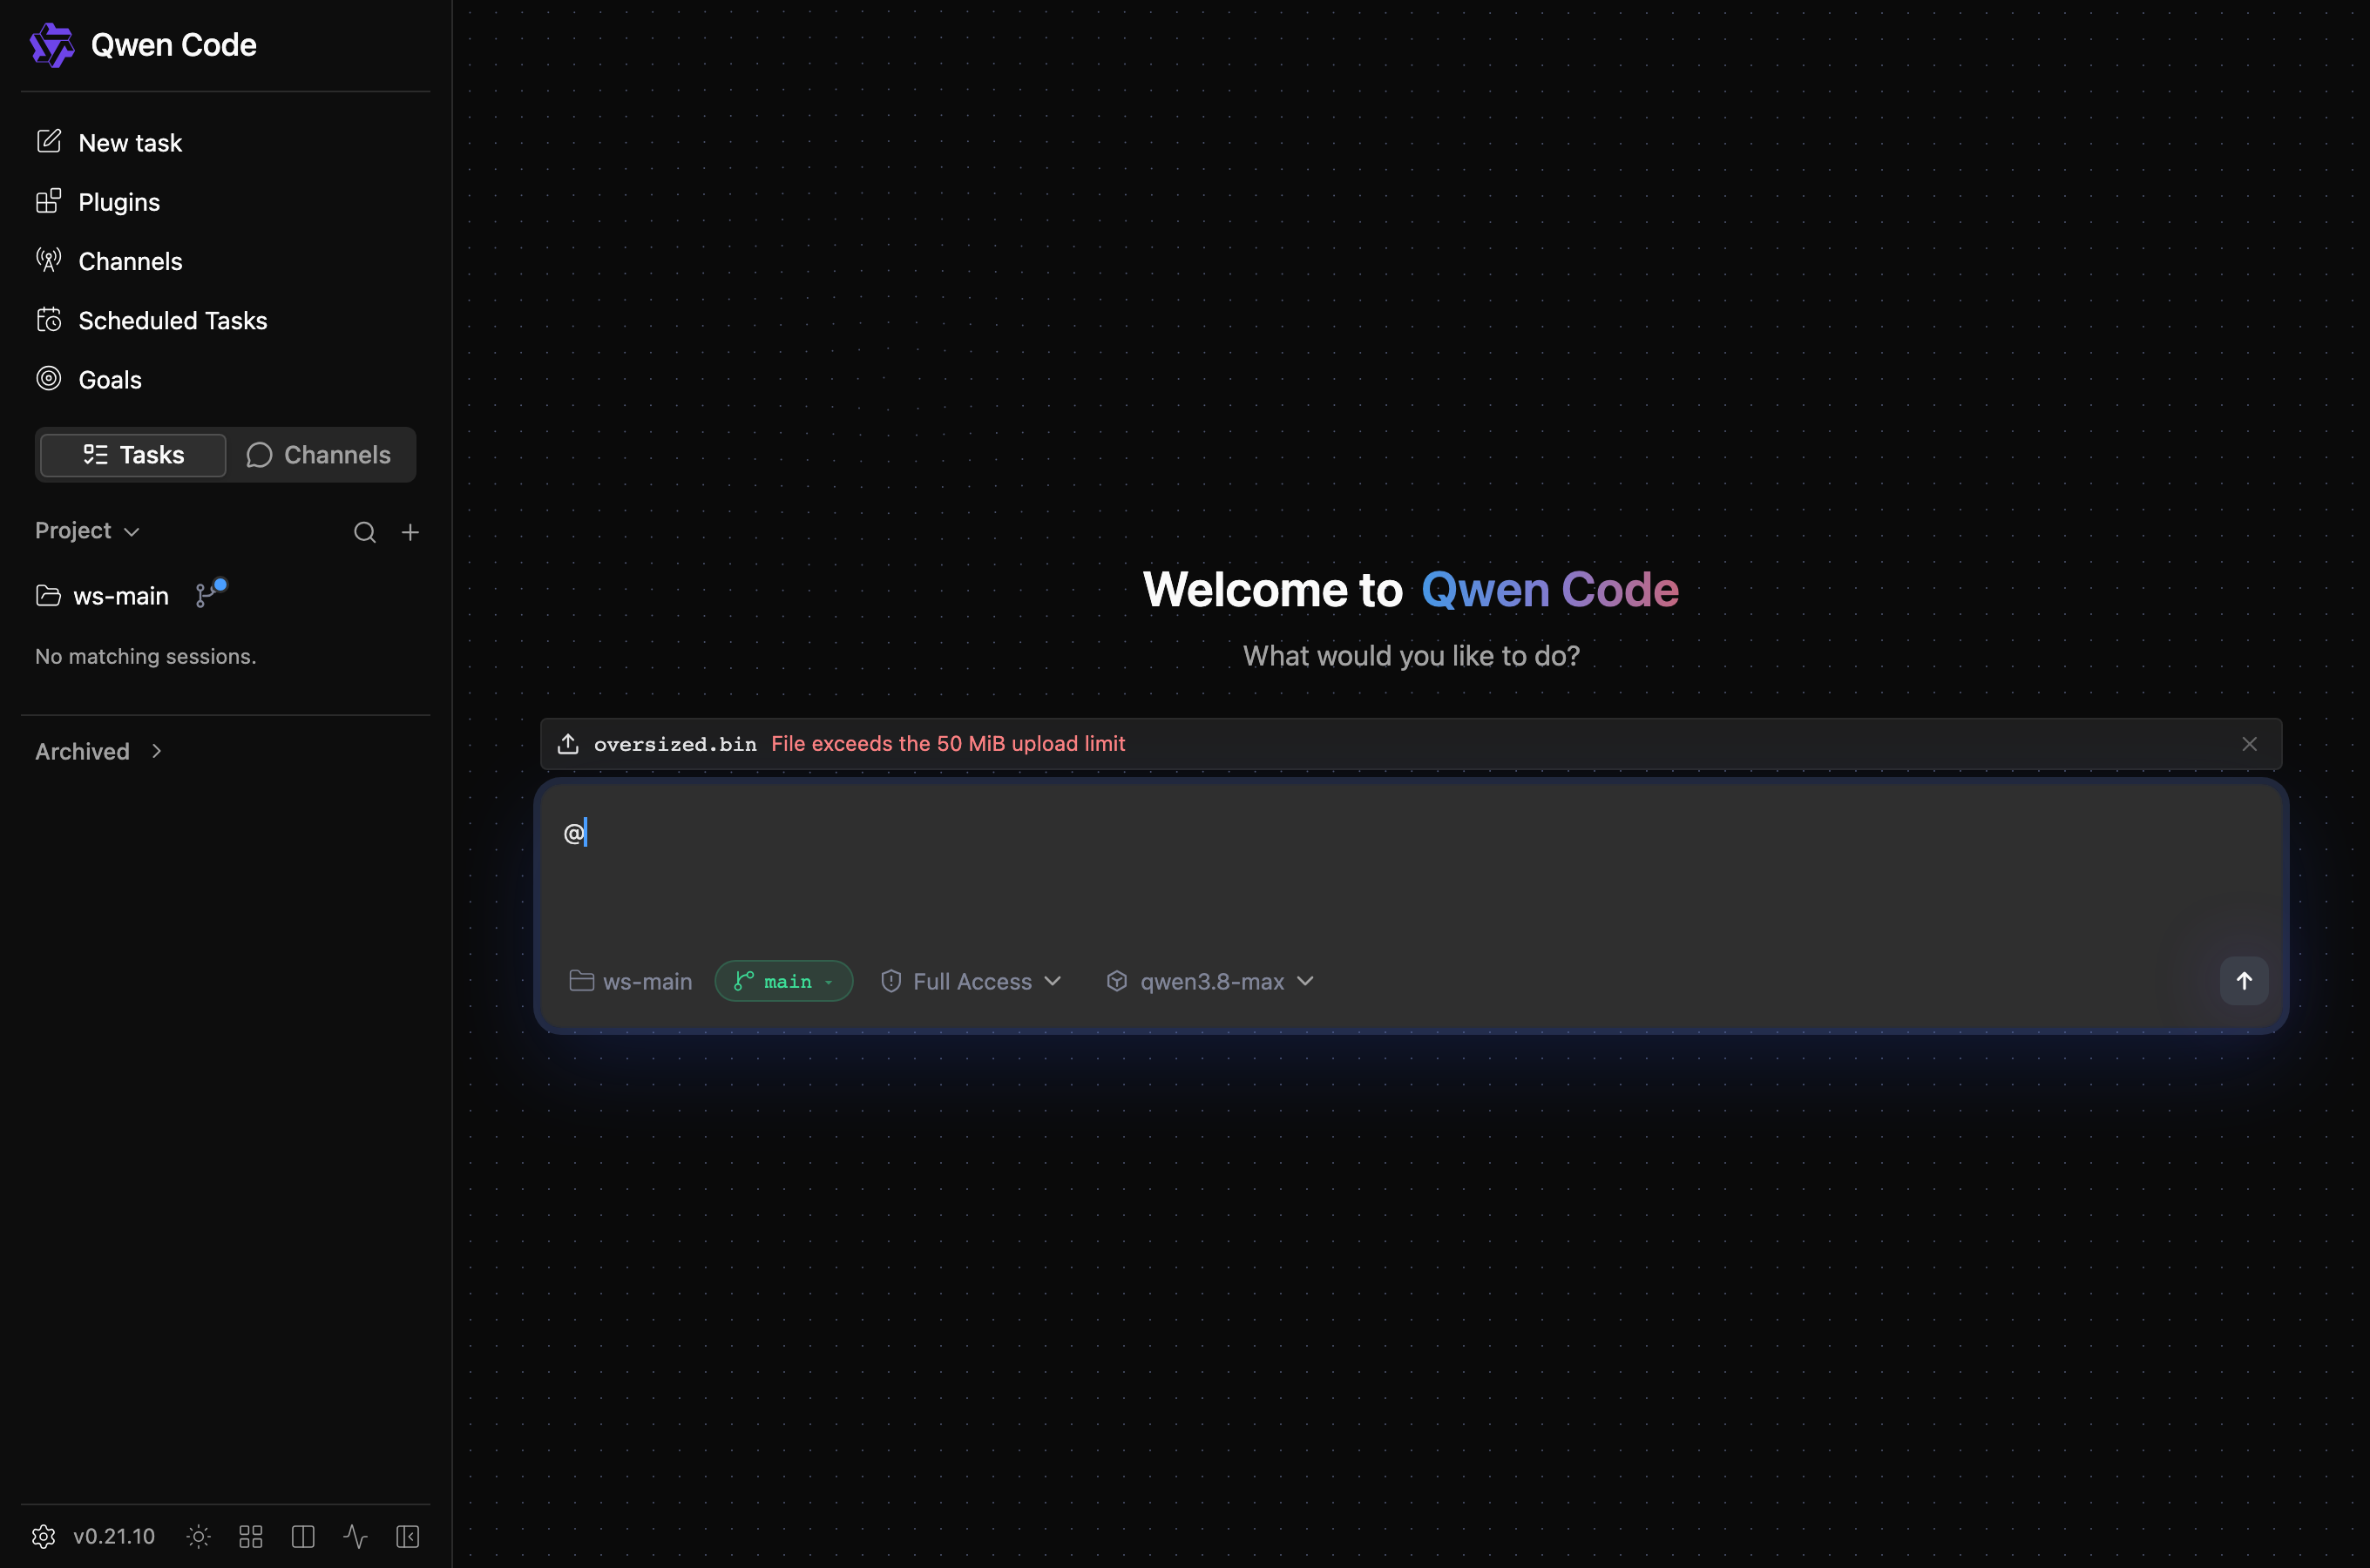
Task: Expand the Archived section
Action: click(x=99, y=751)
